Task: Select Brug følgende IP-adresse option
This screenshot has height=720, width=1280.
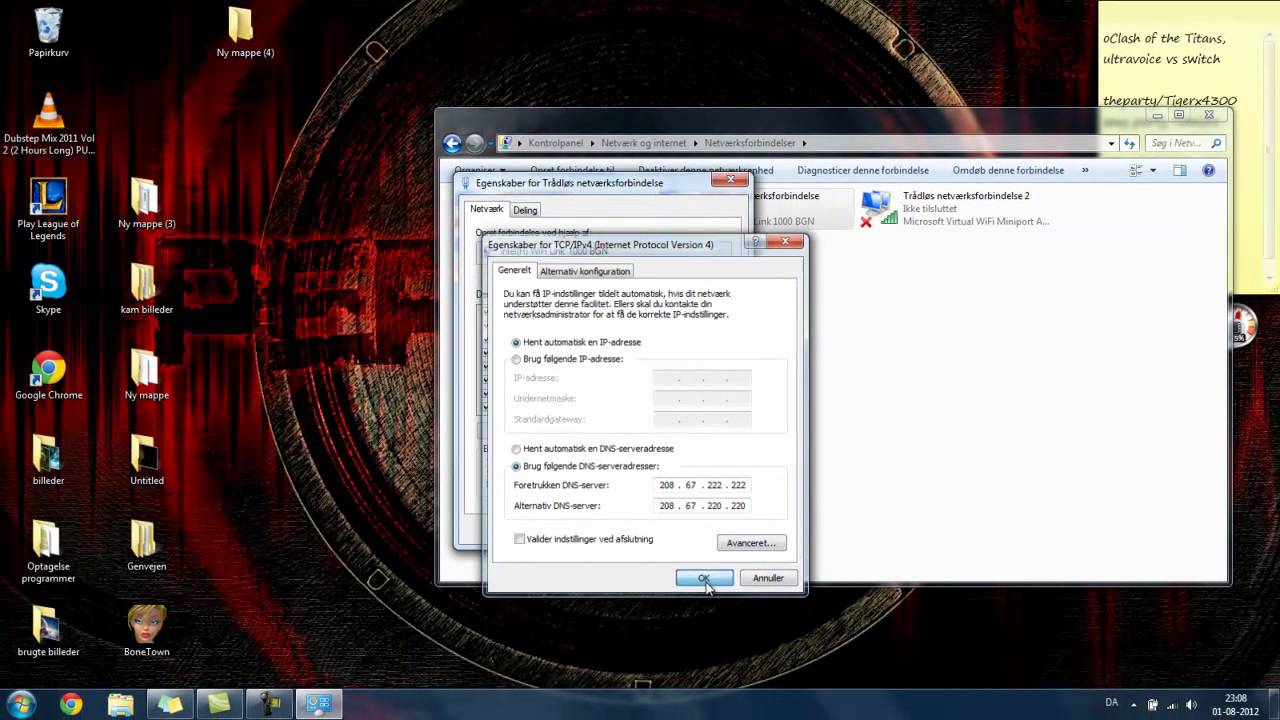Action: [567, 359]
